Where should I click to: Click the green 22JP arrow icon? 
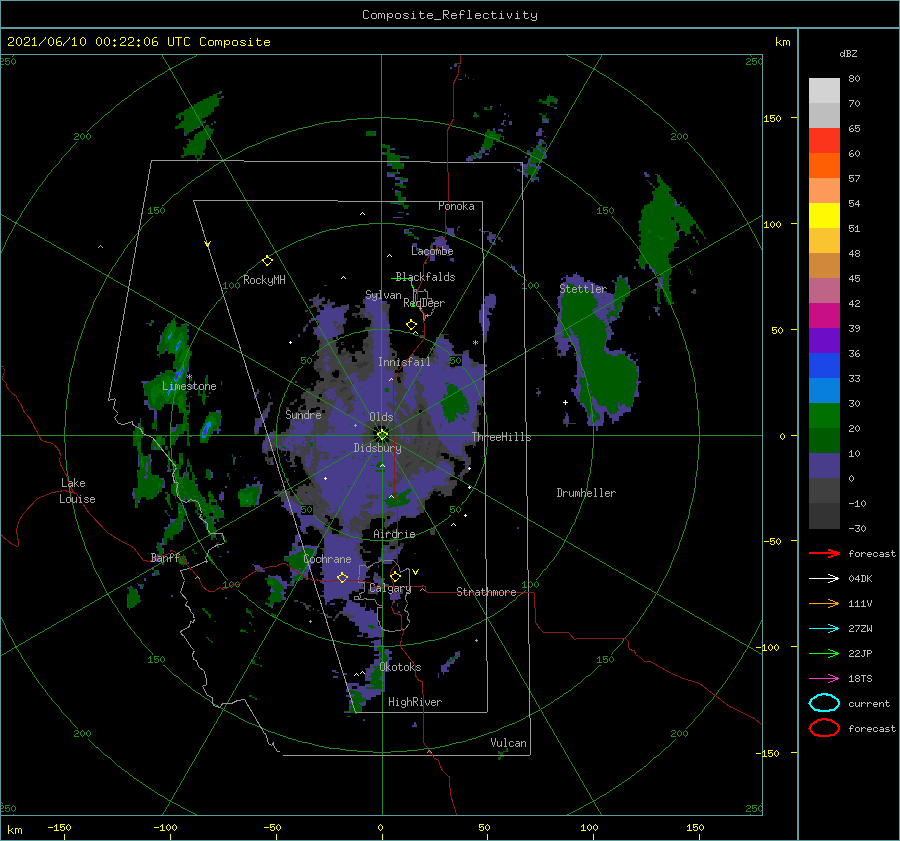[824, 653]
